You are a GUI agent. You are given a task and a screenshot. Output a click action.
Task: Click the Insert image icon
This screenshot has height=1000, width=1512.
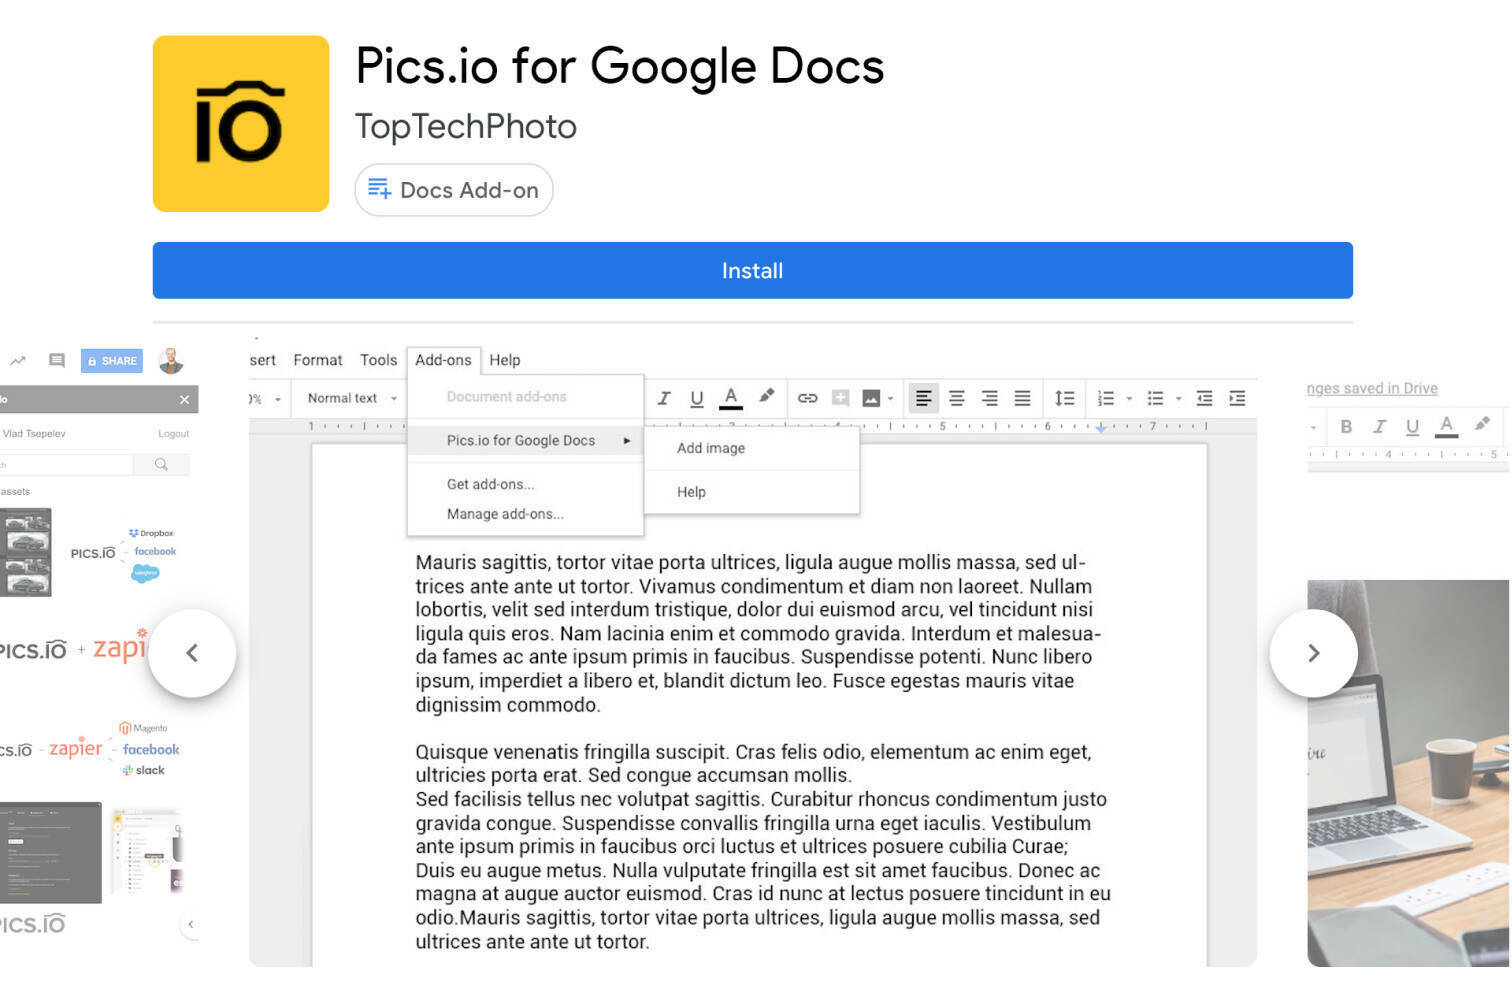pos(870,397)
